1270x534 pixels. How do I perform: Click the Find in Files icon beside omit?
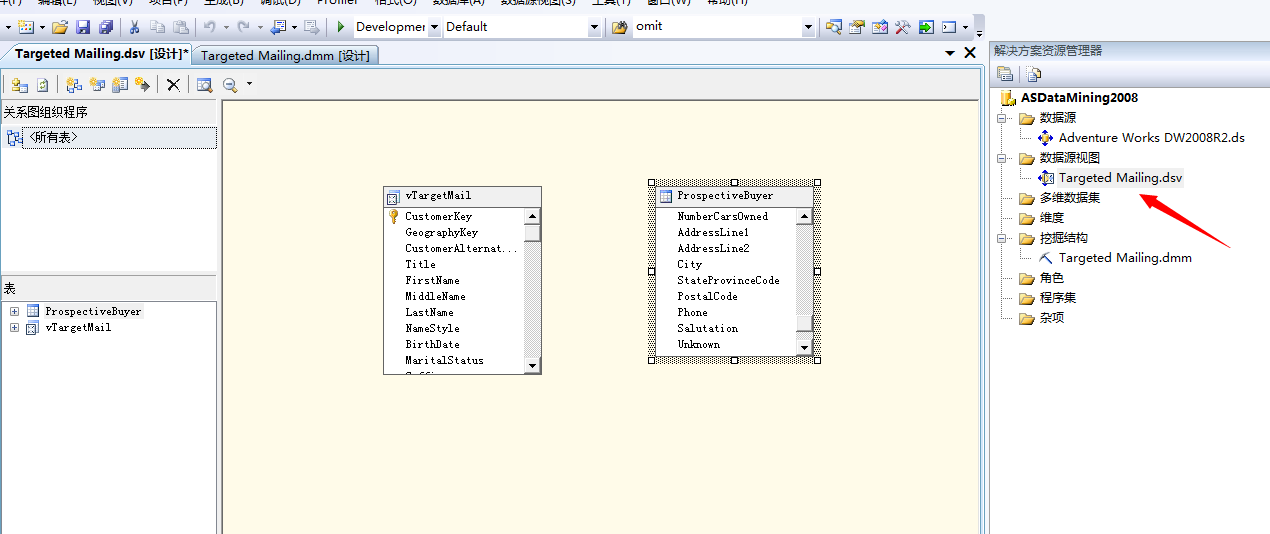(619, 27)
